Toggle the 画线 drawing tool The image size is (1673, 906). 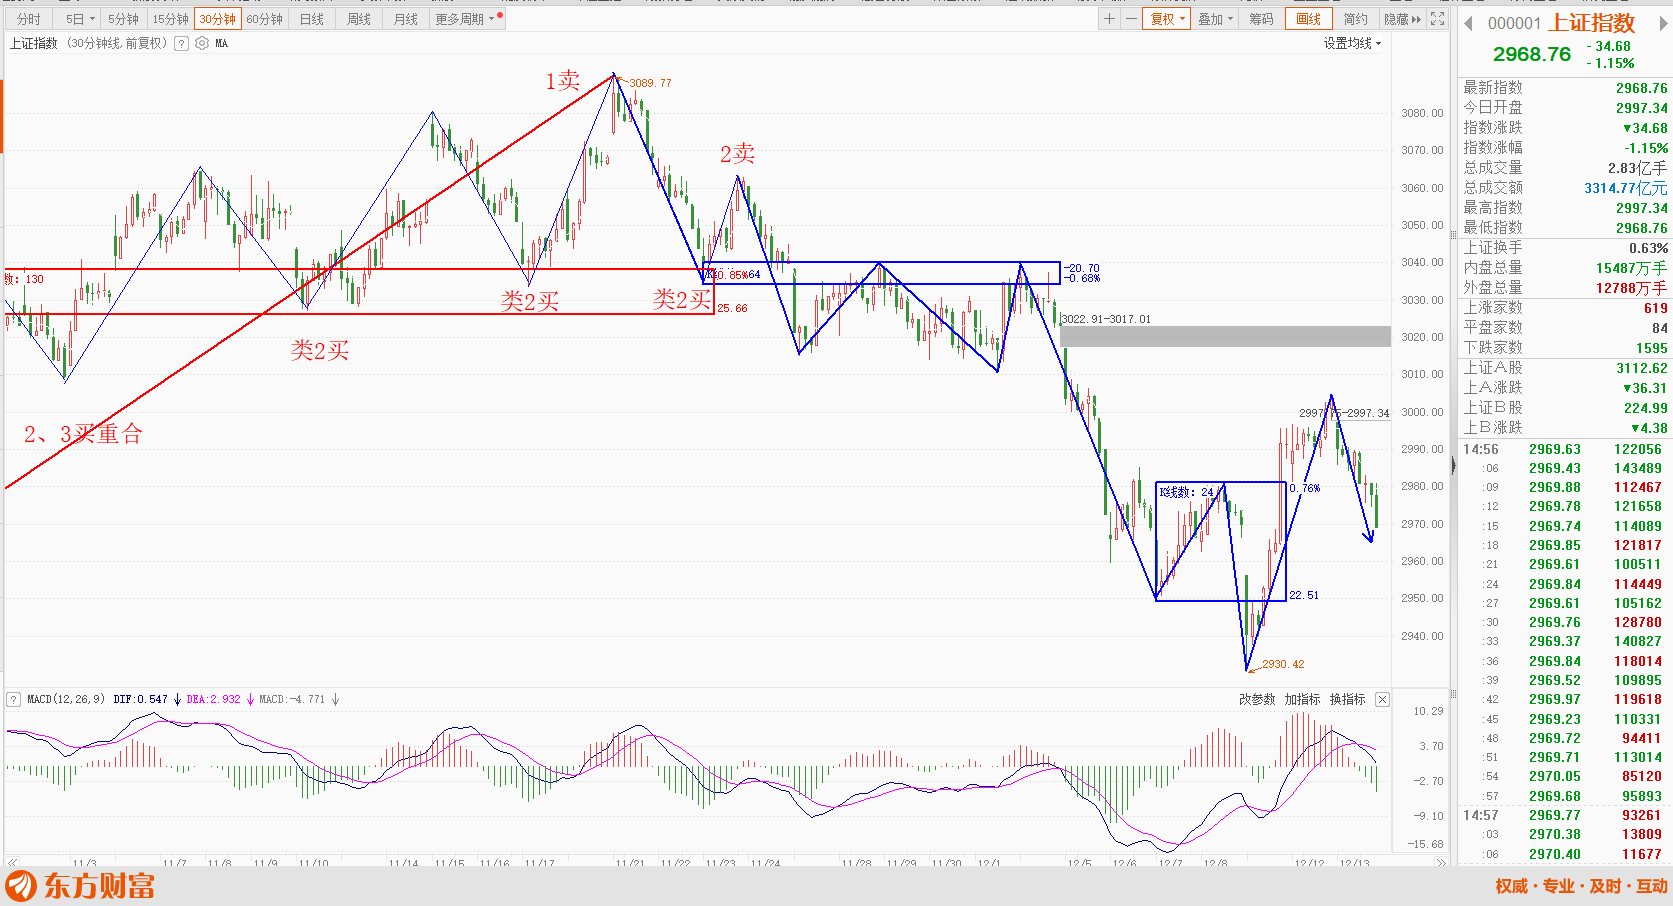[1309, 19]
